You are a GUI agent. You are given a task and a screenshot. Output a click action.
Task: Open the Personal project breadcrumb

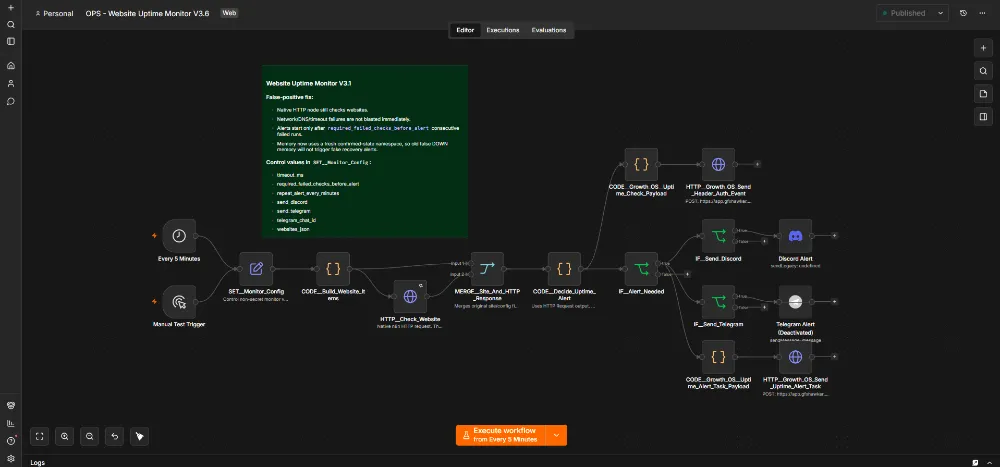[54, 13]
